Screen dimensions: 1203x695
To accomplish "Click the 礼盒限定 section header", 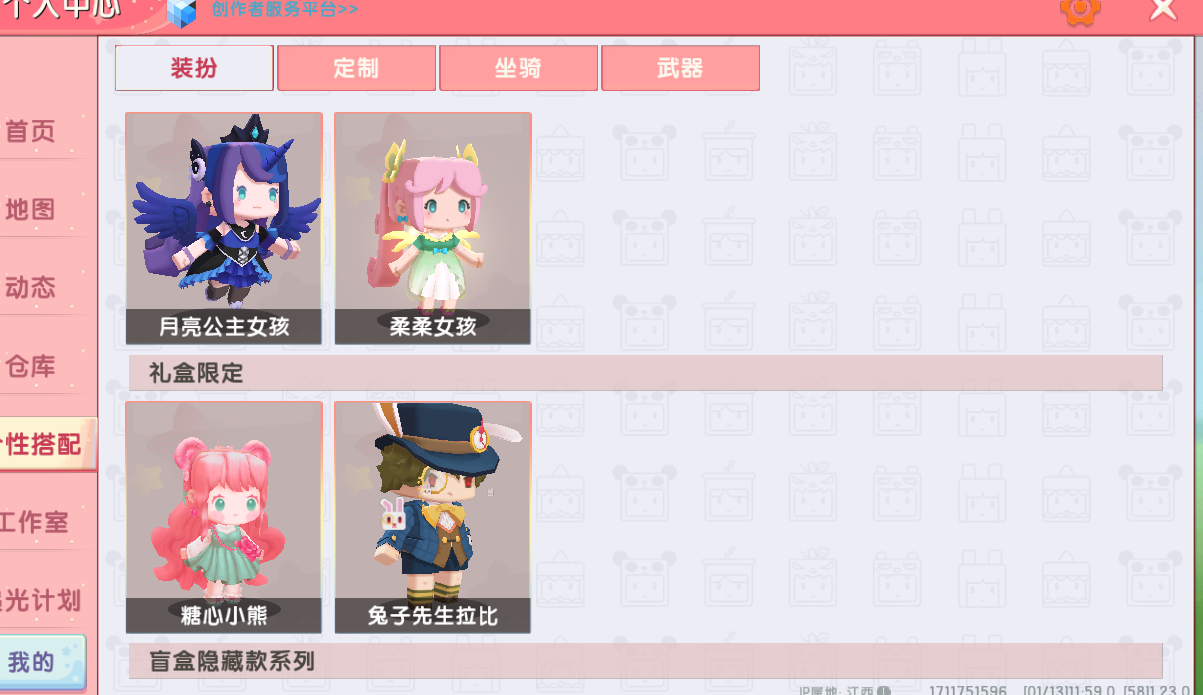I will tap(645, 373).
